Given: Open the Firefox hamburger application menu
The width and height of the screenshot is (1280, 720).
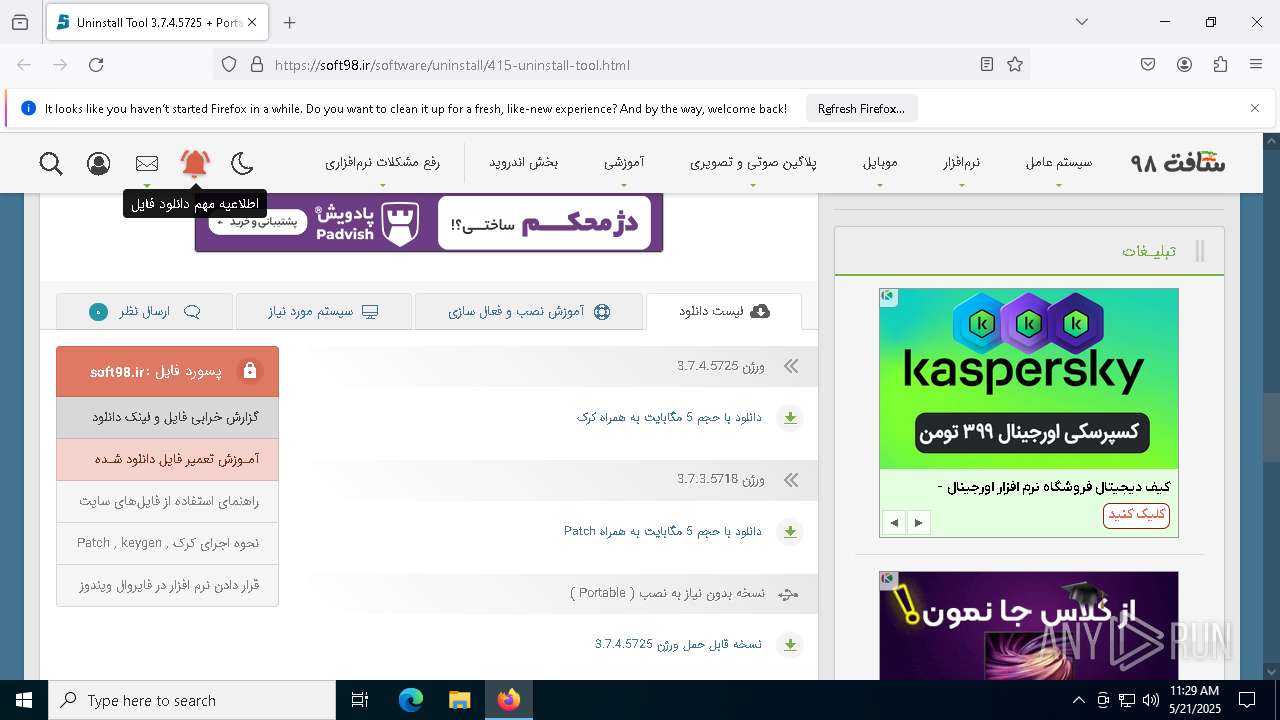Looking at the screenshot, I should coord(1256,65).
